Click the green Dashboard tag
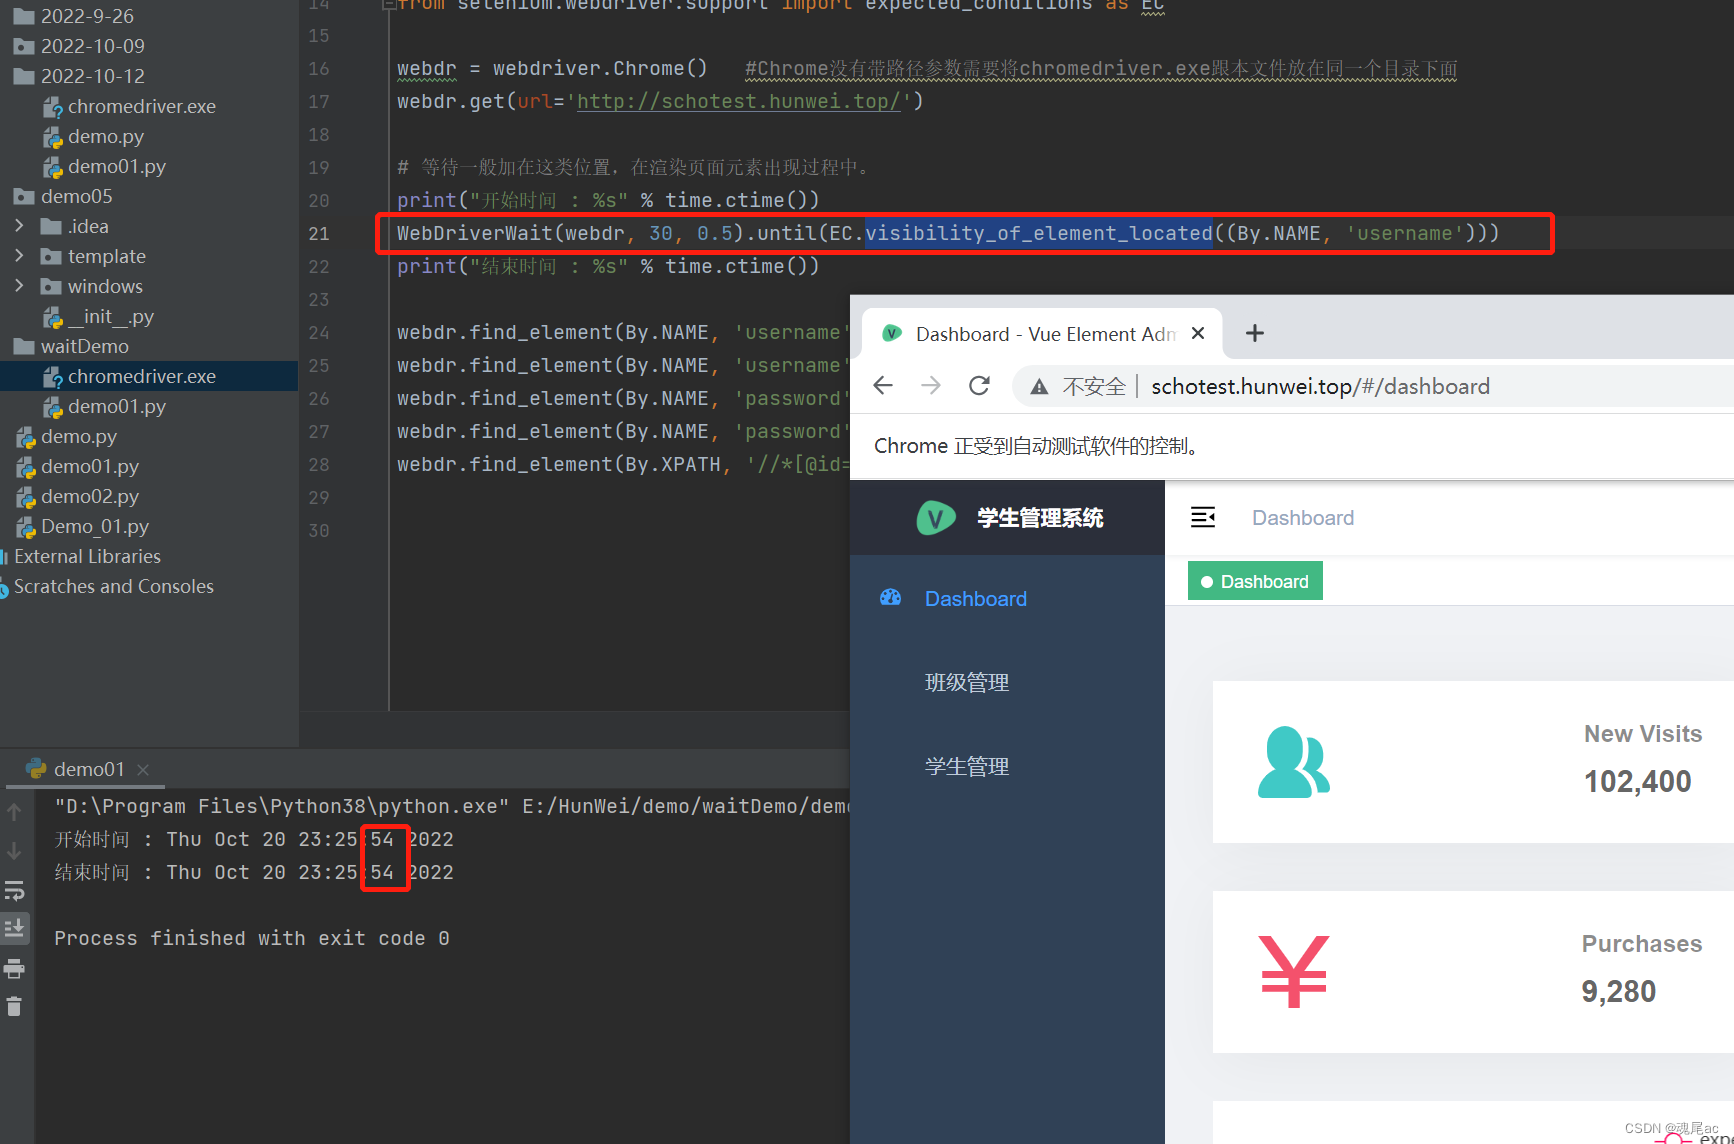The height and width of the screenshot is (1144, 1734). coord(1255,580)
